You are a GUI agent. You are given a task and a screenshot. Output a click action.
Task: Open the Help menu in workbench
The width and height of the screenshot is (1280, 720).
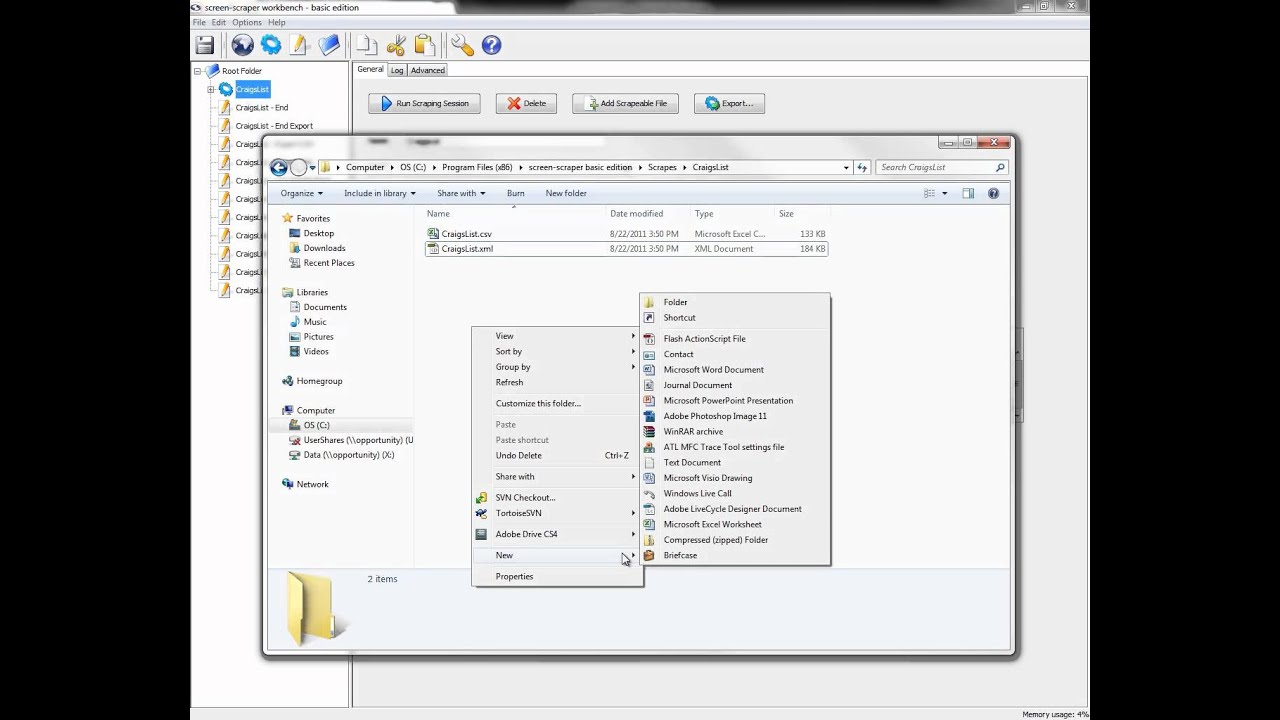(x=277, y=22)
